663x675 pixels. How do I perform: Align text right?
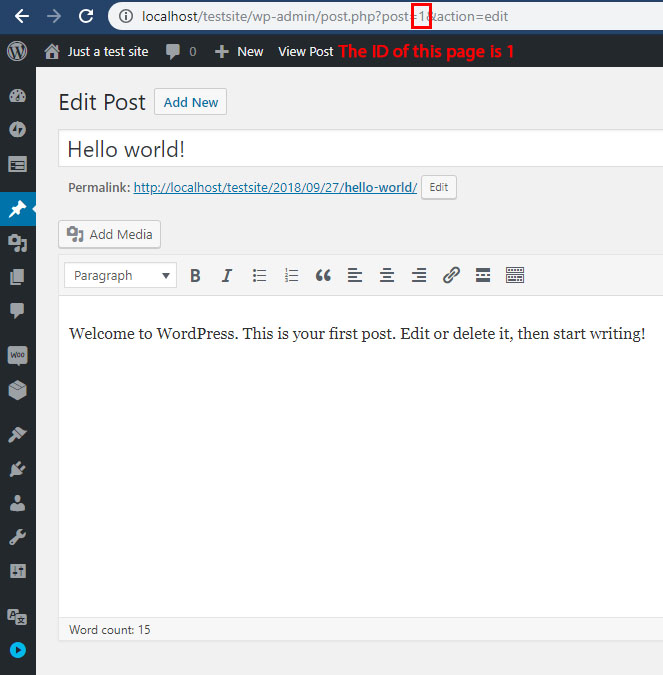[419, 275]
